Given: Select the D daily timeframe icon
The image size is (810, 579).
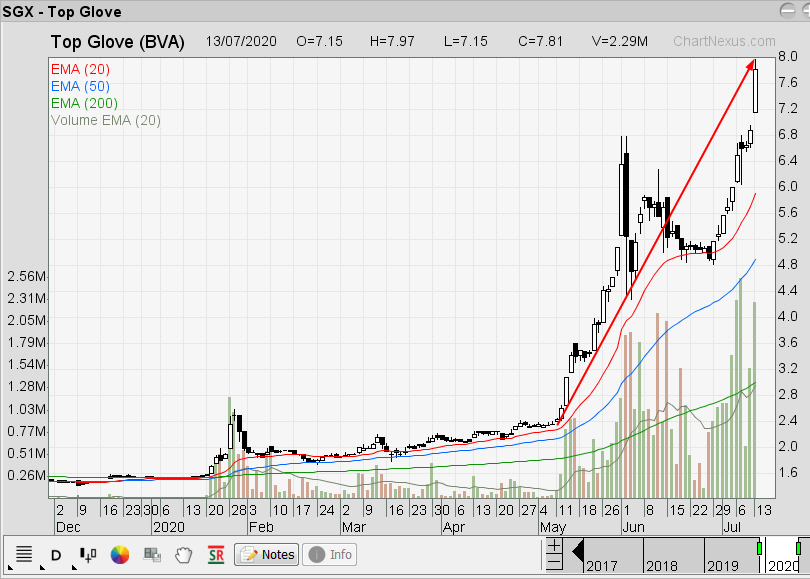Looking at the screenshot, I should [x=56, y=554].
